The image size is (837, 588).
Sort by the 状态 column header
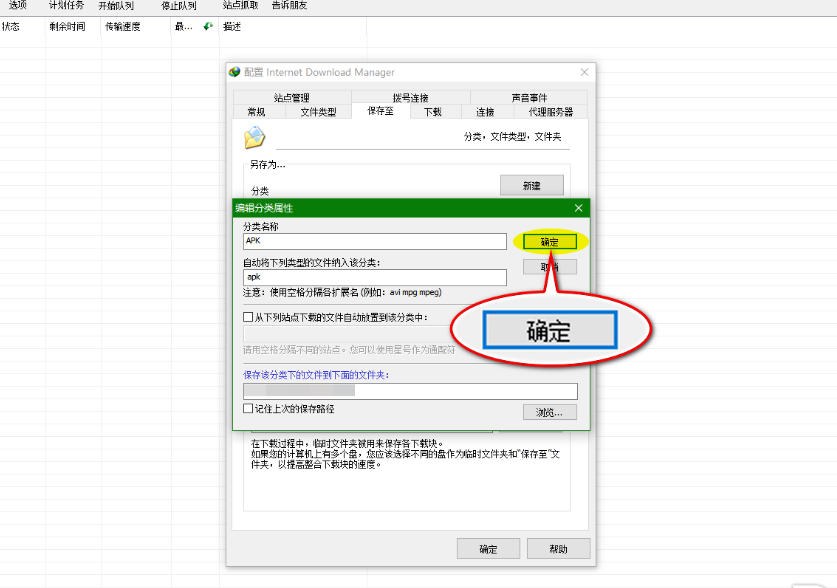pos(11,26)
